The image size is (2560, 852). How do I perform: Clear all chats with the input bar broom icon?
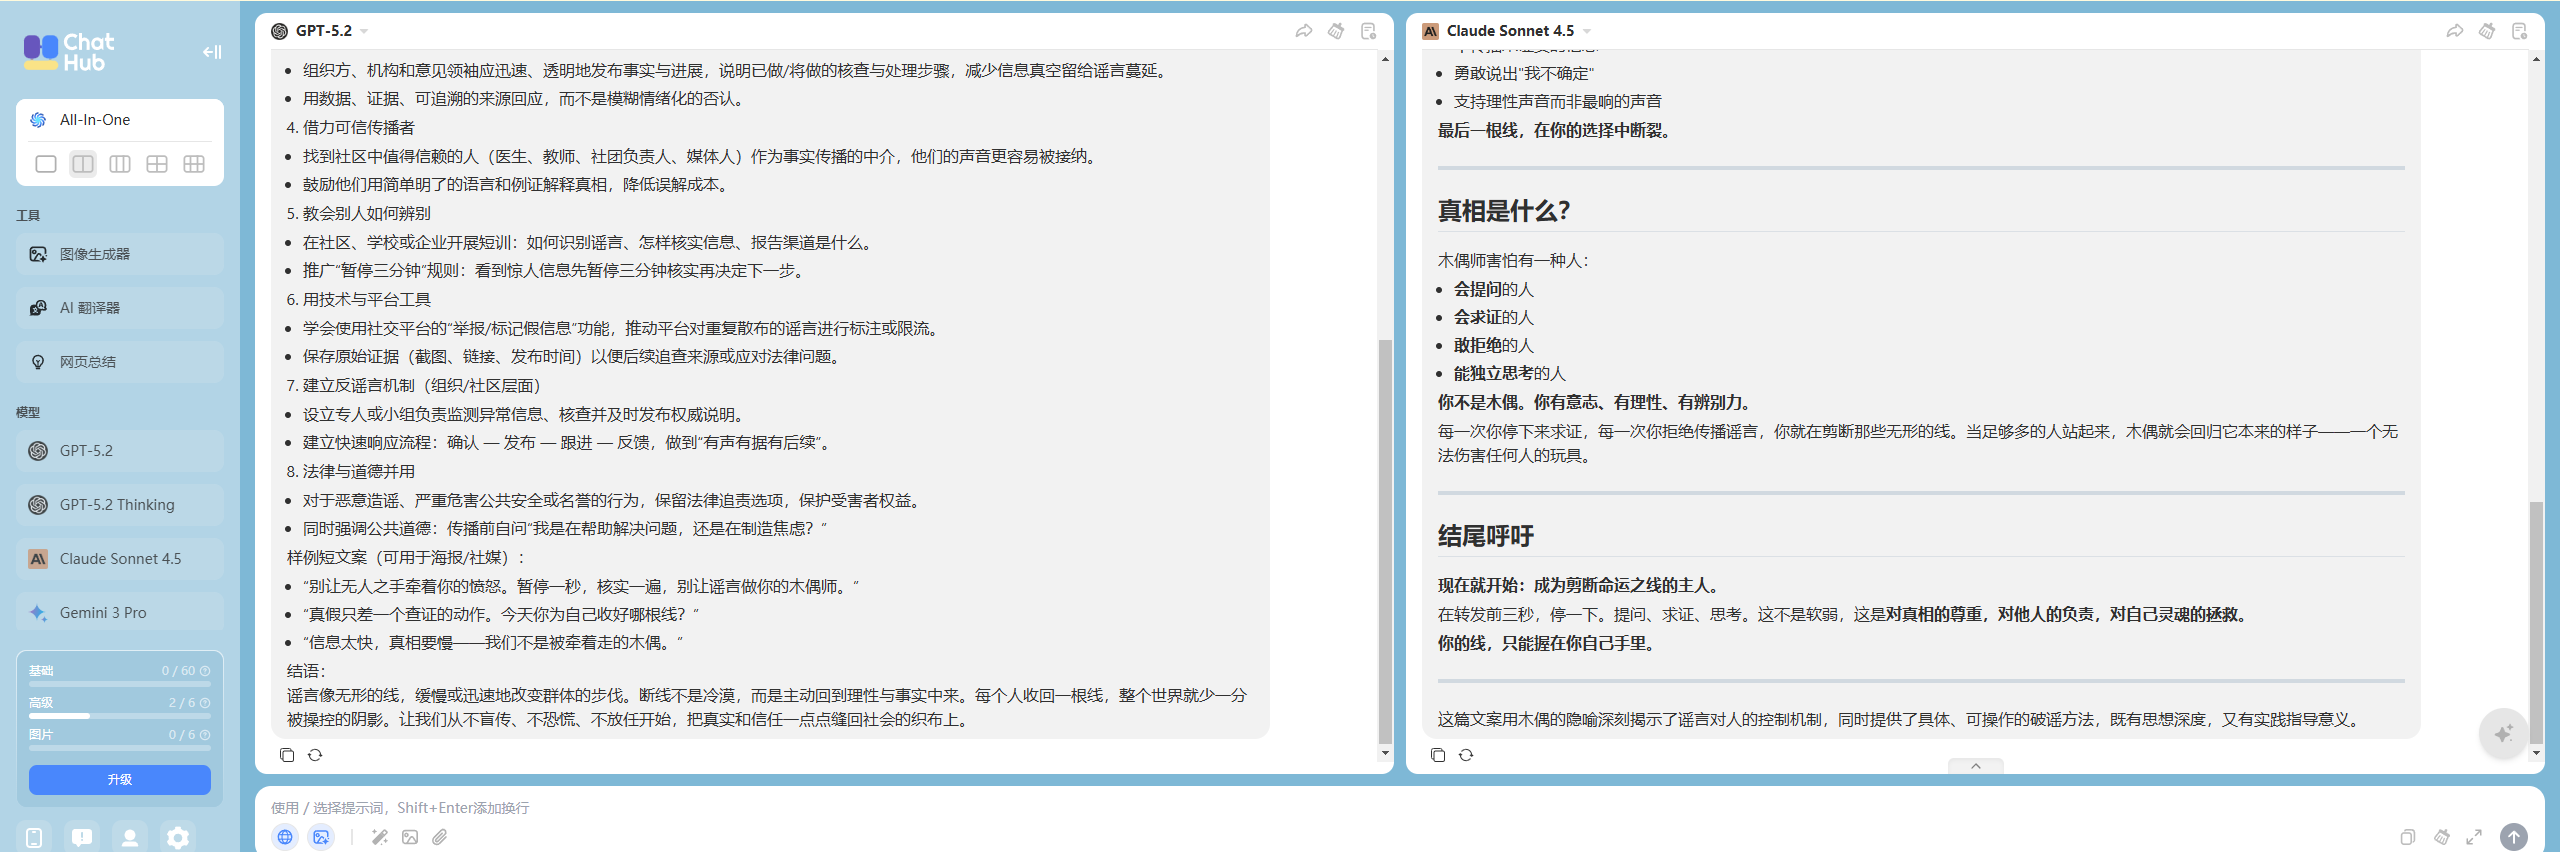[2442, 837]
